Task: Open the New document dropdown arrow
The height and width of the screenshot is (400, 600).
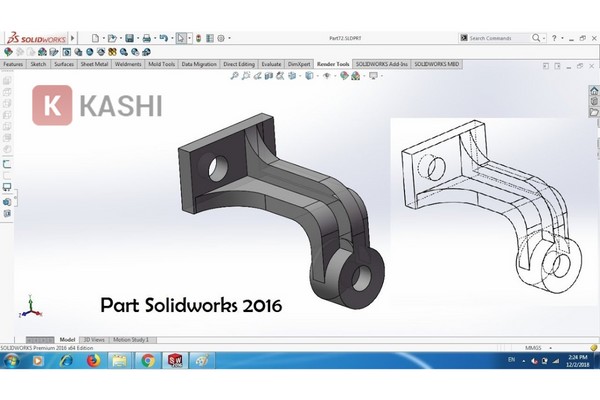Action: [x=104, y=38]
